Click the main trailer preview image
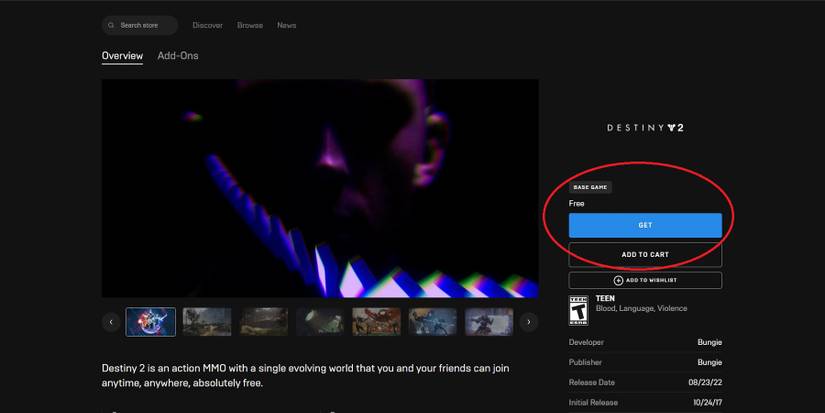This screenshot has height=413, width=825. 320,188
